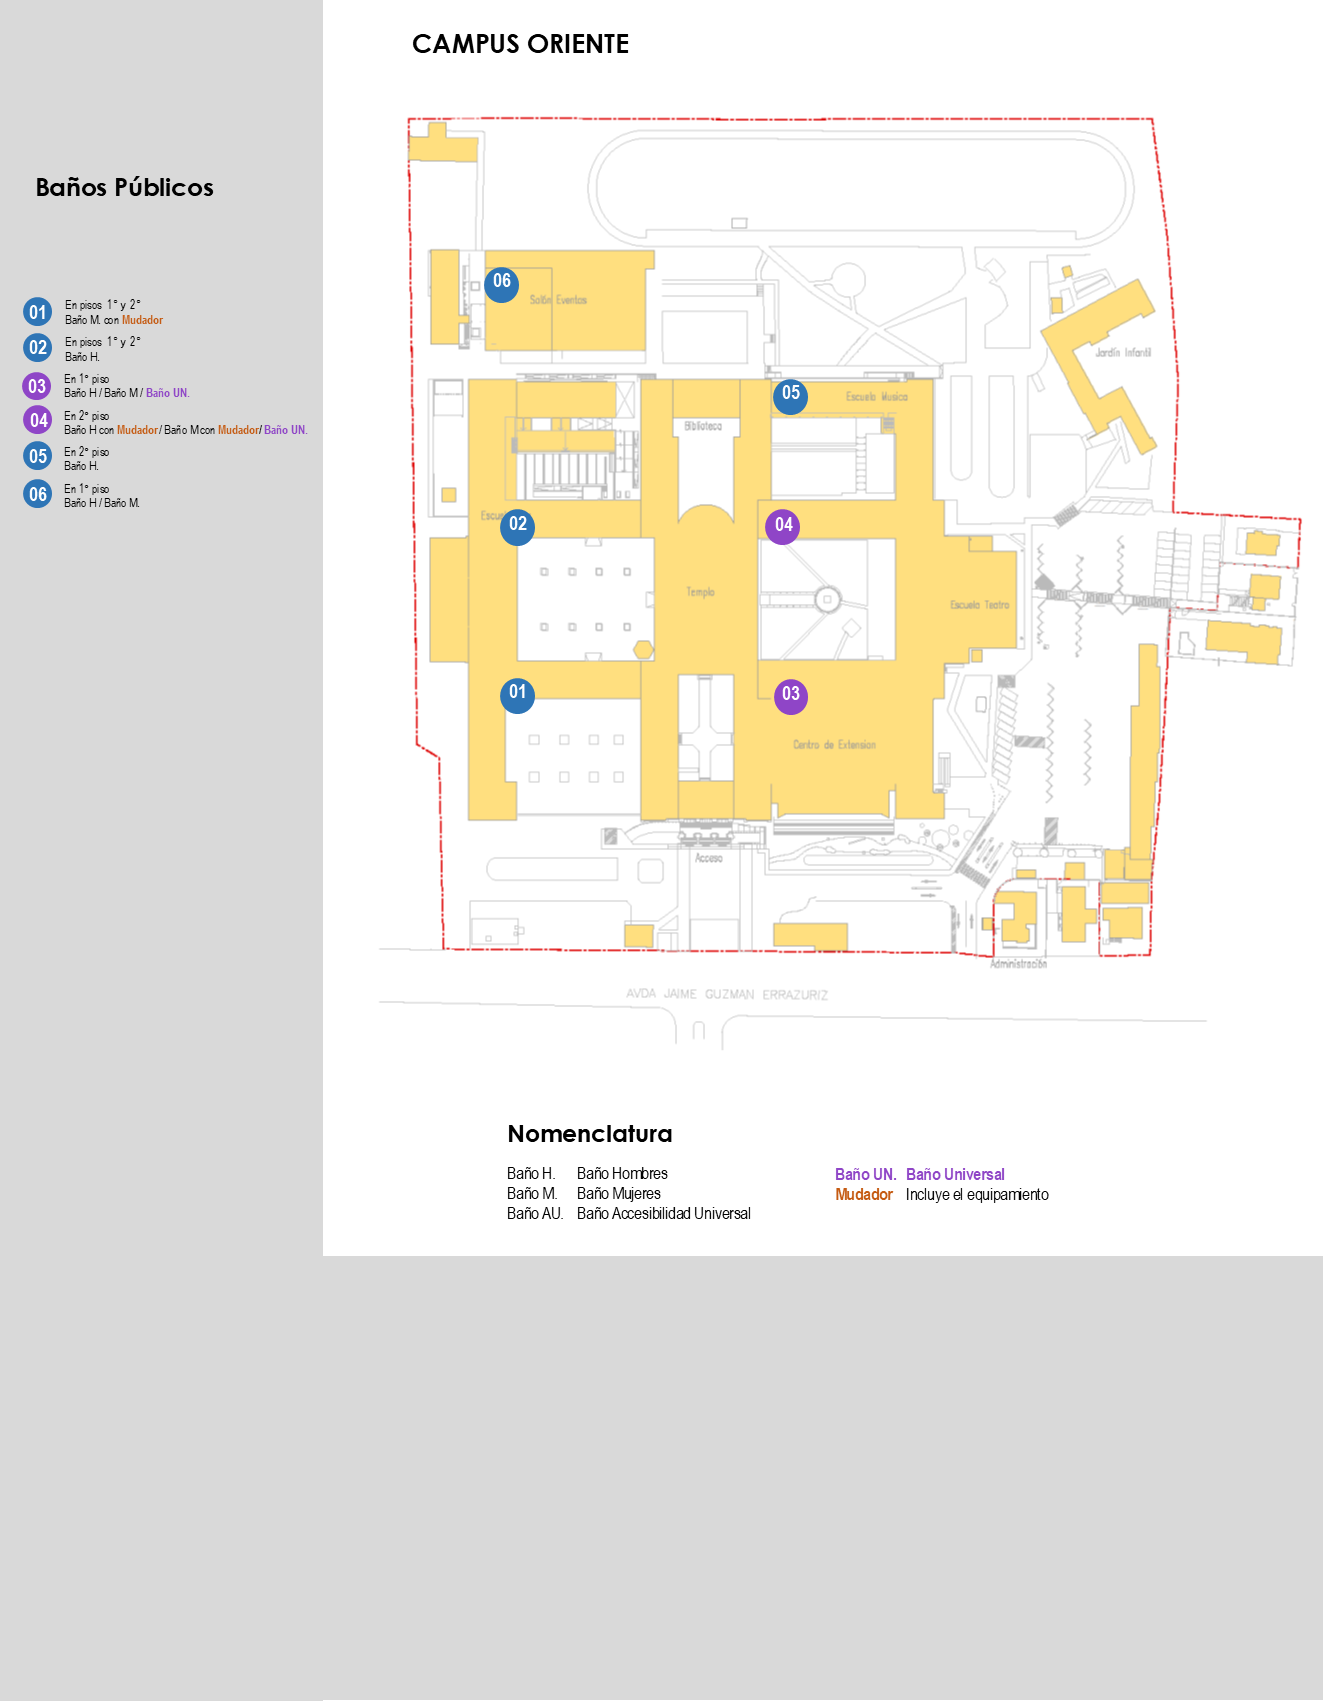Click purple map marker 04 right of Templo
Screen dimensions: 1323x1701
782,527
